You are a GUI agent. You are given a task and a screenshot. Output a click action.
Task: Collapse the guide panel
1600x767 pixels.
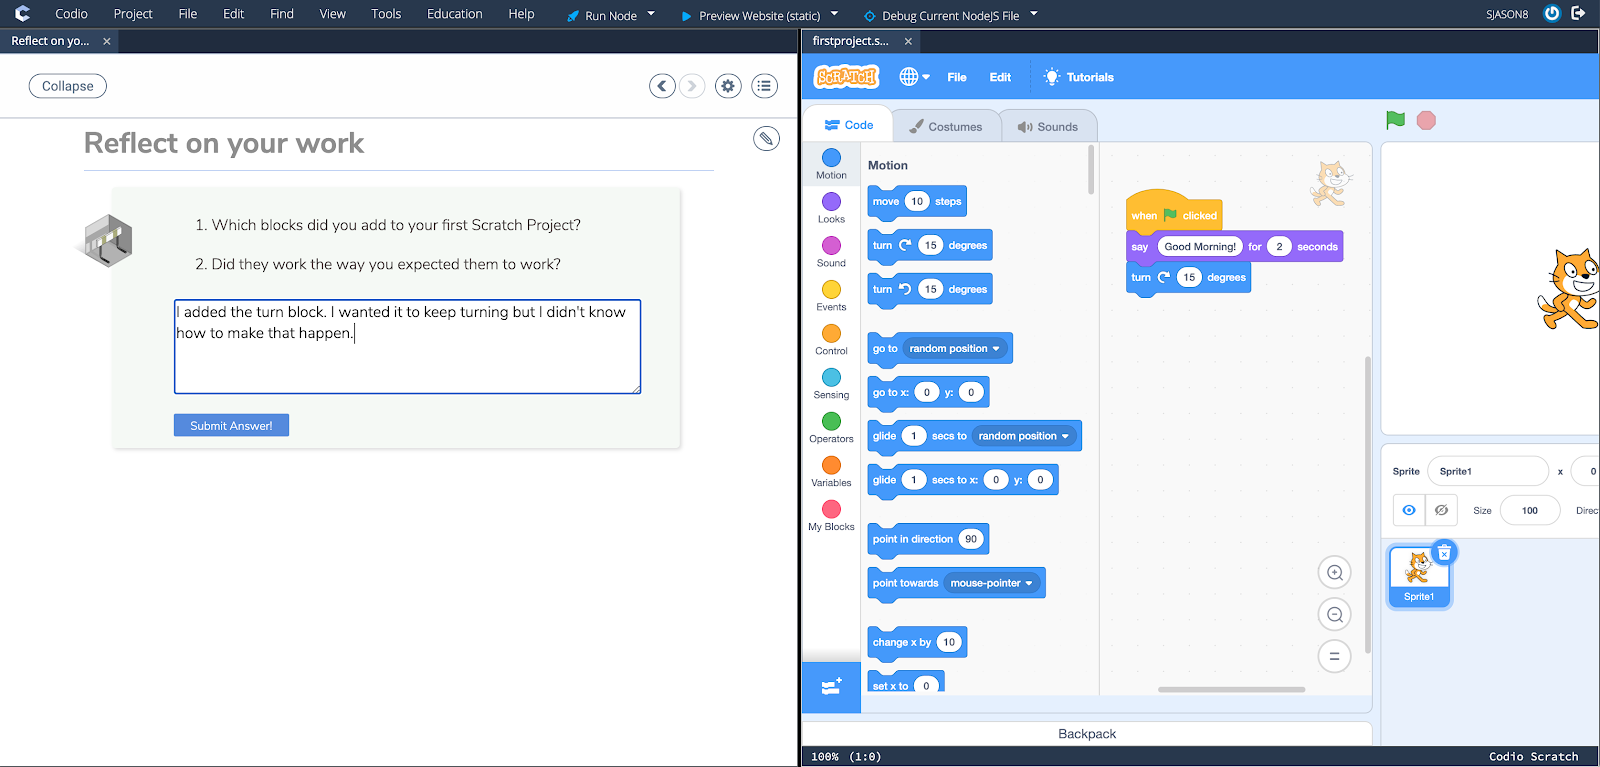[x=68, y=86]
